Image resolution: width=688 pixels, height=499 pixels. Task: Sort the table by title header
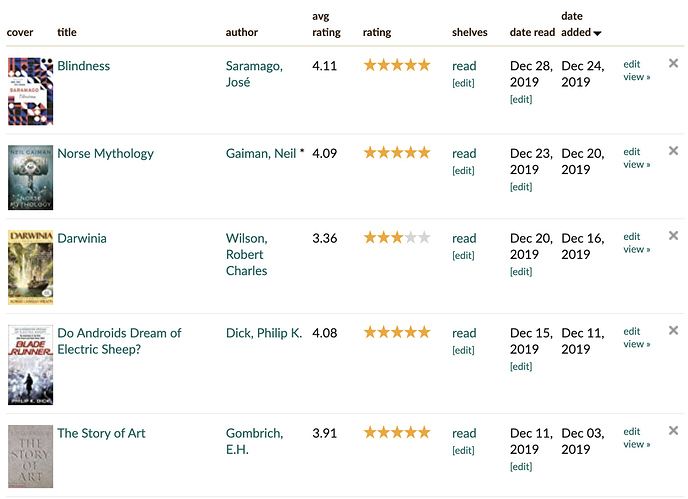[67, 33]
